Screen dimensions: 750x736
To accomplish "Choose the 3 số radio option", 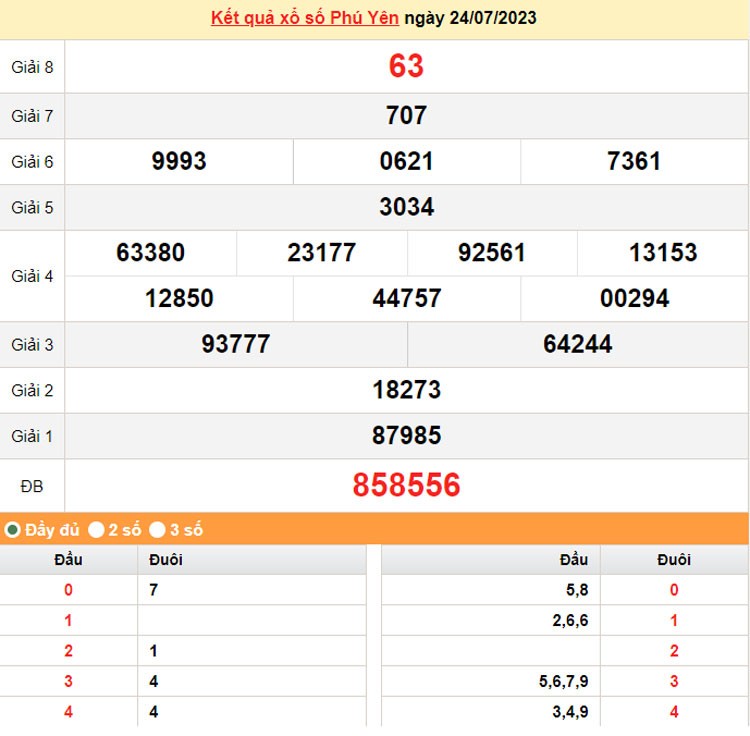I will pyautogui.click(x=158, y=530).
